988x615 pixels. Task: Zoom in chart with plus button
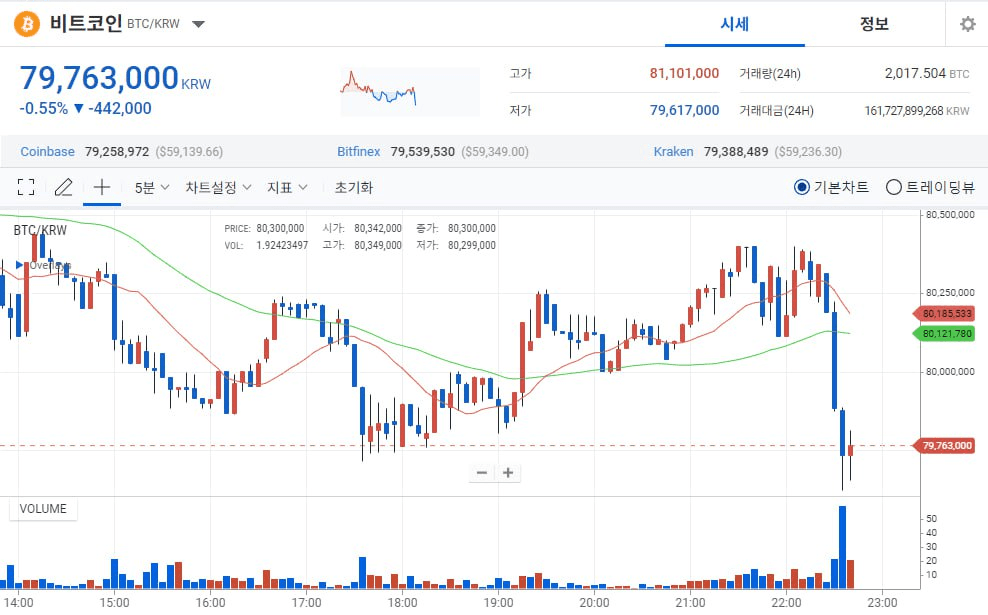(508, 473)
